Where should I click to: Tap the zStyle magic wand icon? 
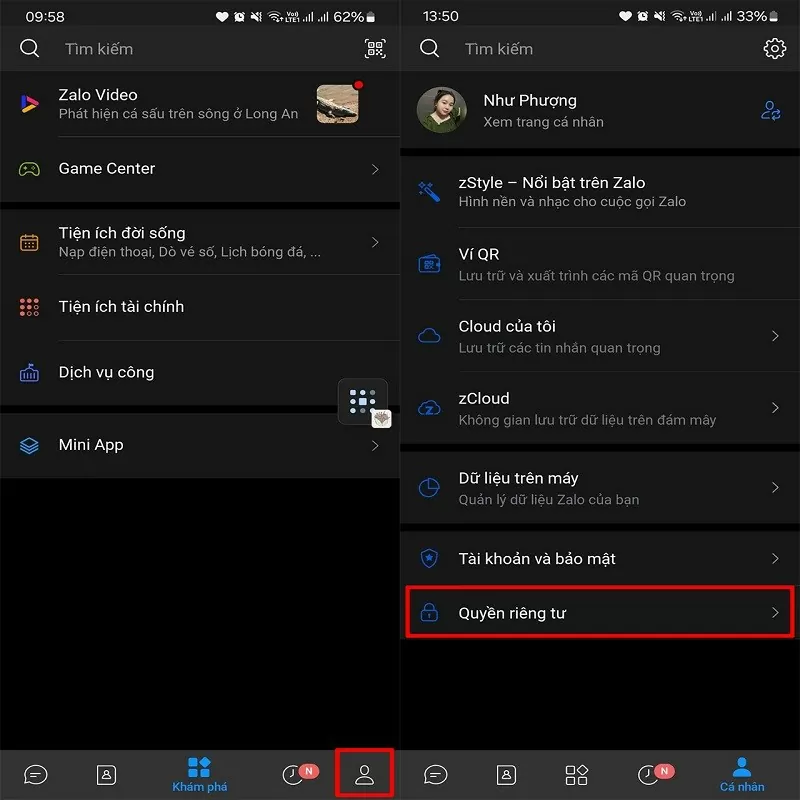coord(429,191)
